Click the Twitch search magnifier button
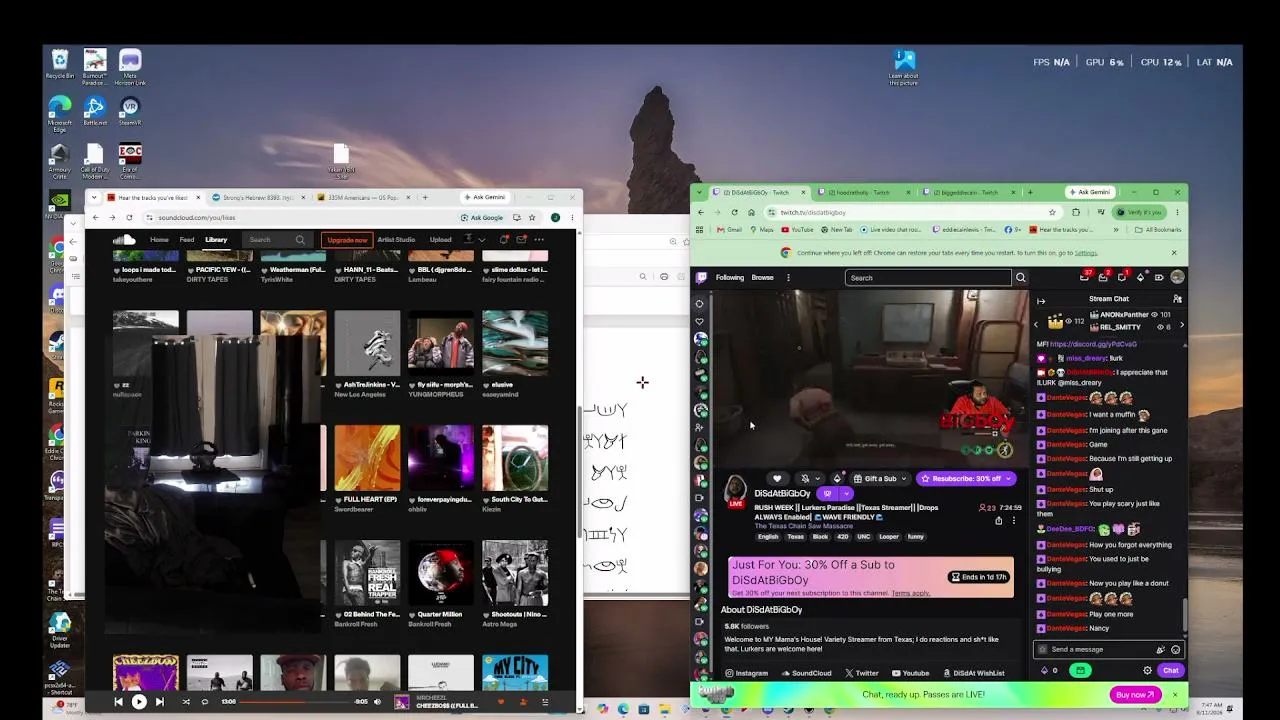 tap(1021, 278)
